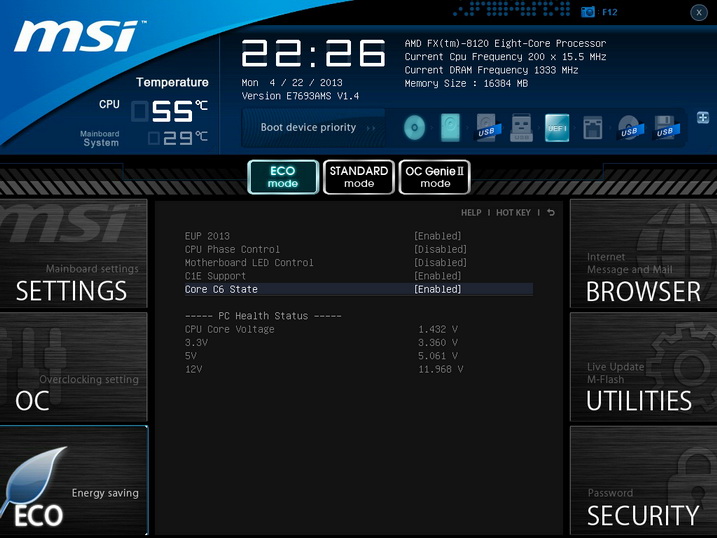717x538 pixels.
Task: Select the C1E Support label
Action: [x=215, y=276]
